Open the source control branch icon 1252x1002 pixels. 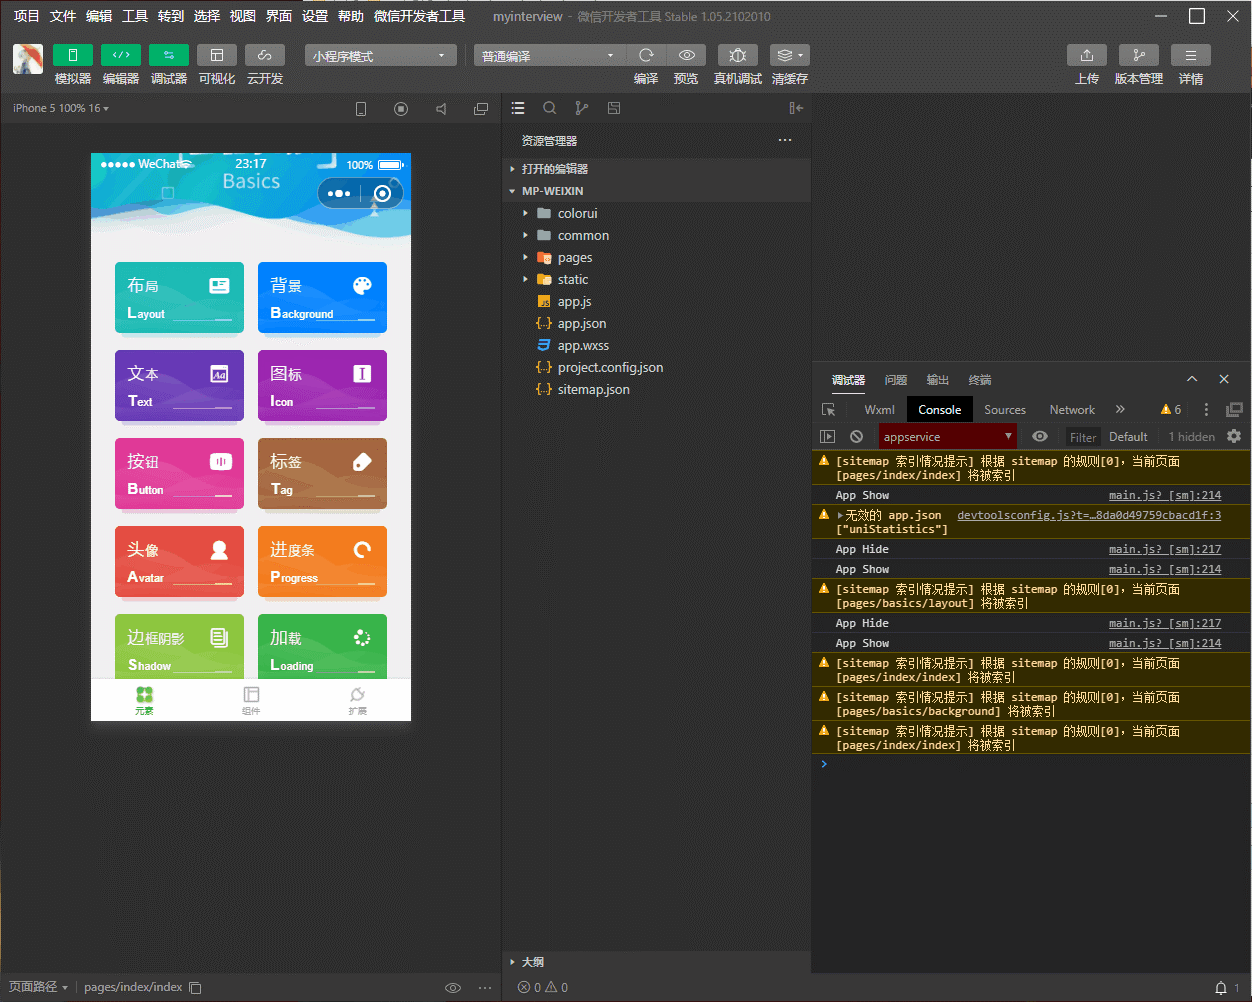click(582, 108)
